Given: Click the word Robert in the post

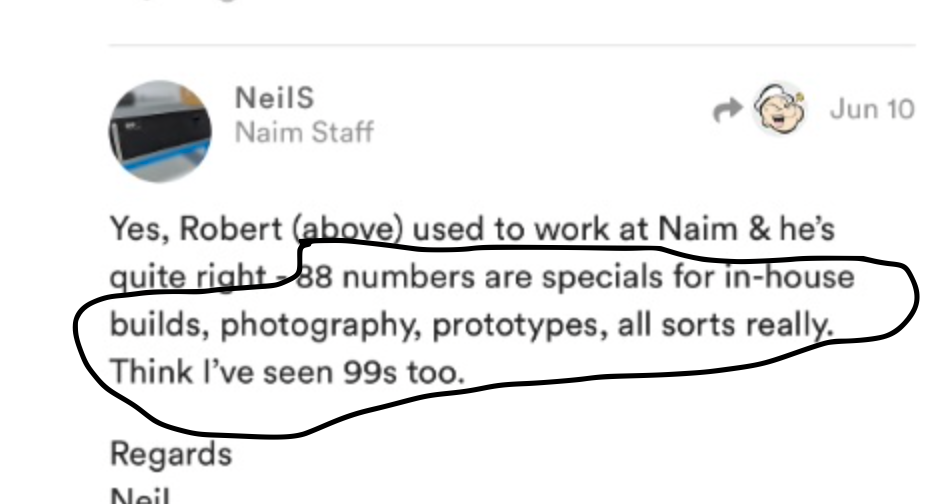Looking at the screenshot, I should (x=231, y=229).
